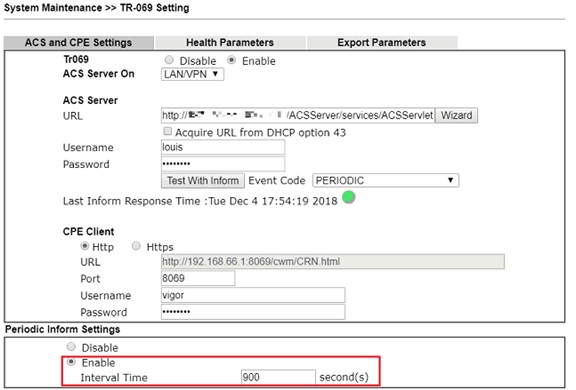576x390 pixels.
Task: Select Tr069 Enable radio button
Action: 231,60
